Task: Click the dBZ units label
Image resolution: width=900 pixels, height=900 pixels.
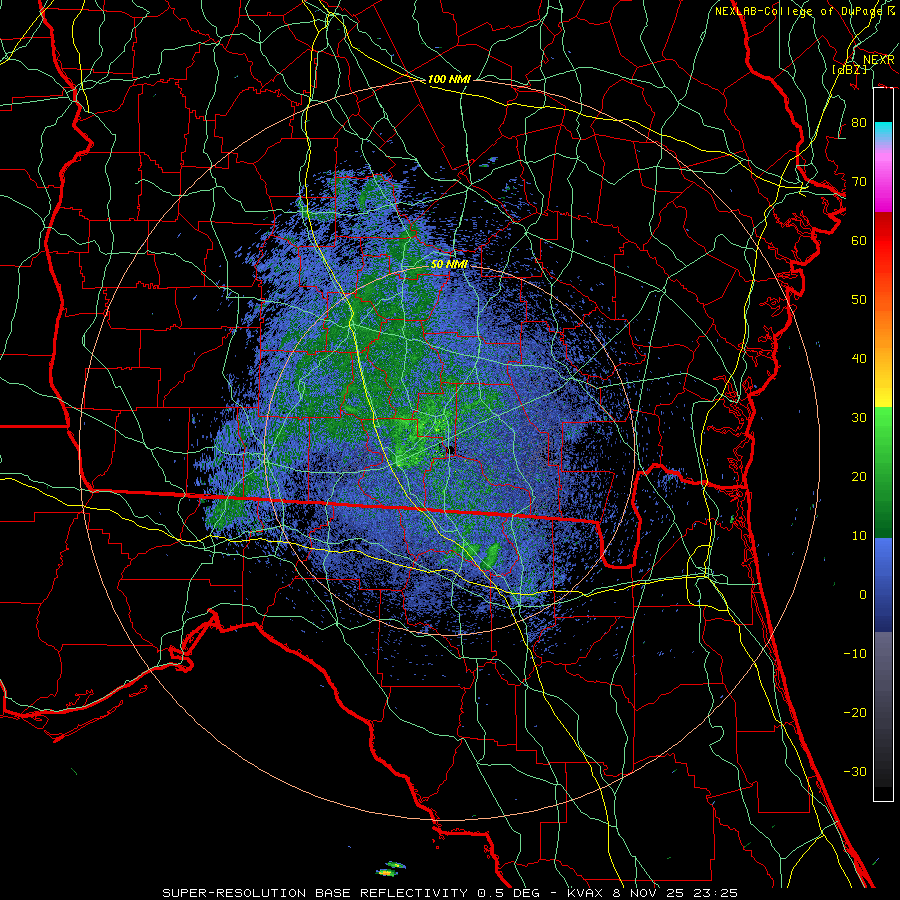Action: (x=850, y=69)
